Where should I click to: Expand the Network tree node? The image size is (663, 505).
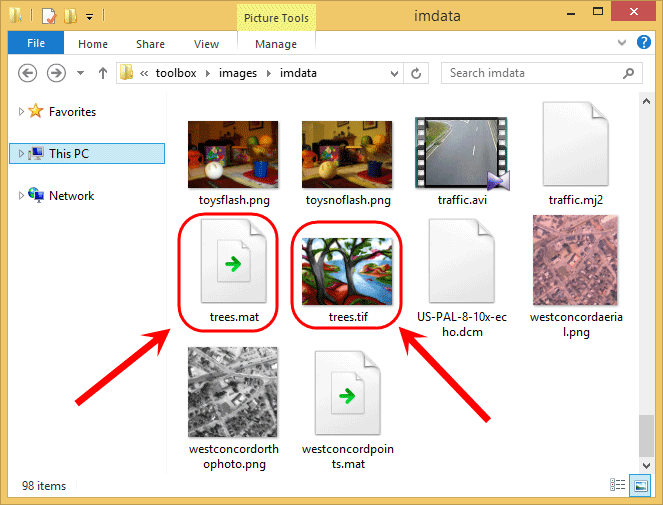21,195
